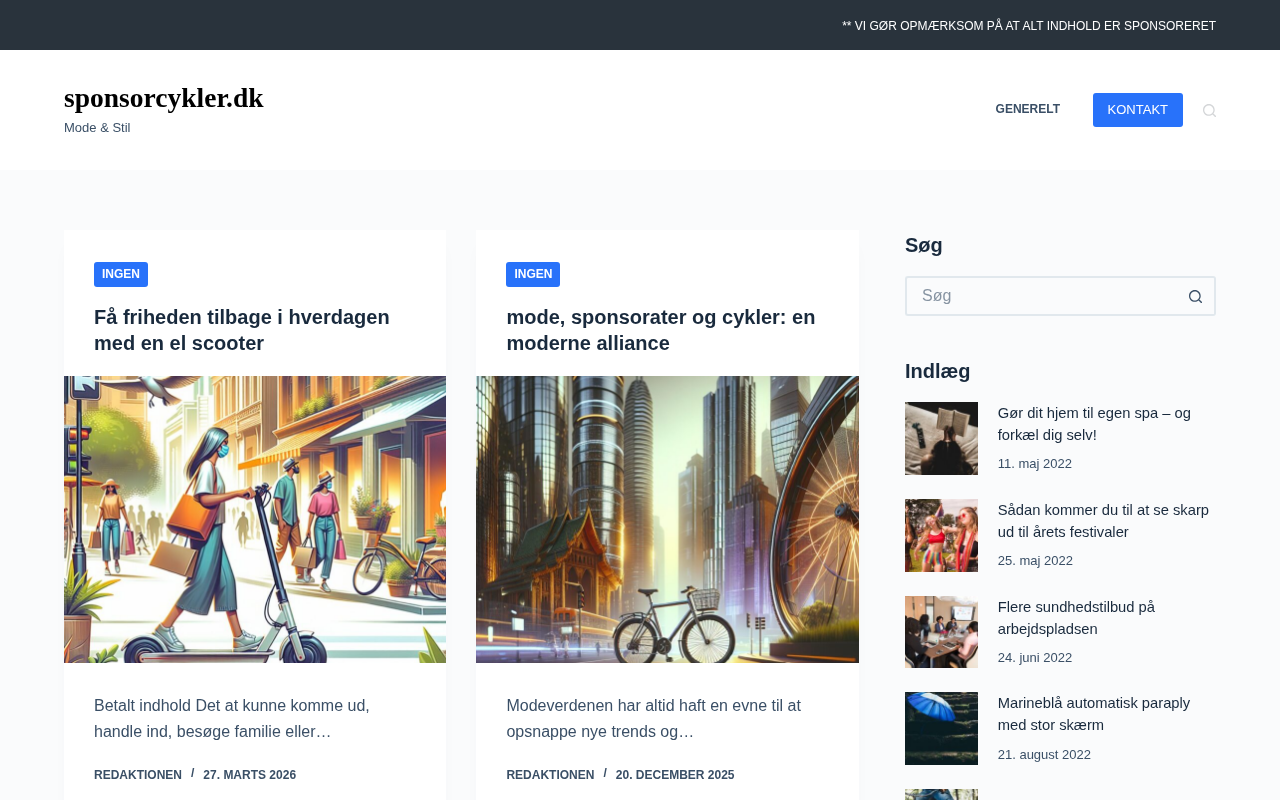Open the el scooter article title

click(242, 330)
